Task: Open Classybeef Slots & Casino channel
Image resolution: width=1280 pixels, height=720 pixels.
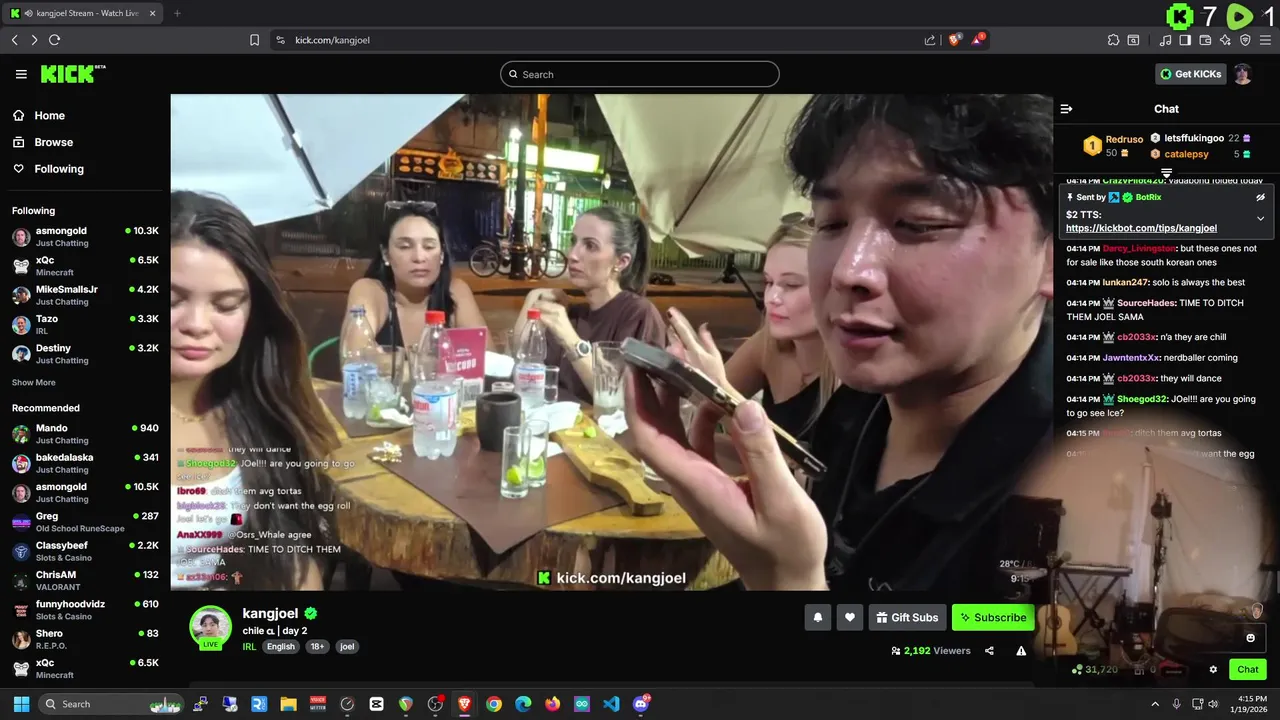Action: click(85, 551)
